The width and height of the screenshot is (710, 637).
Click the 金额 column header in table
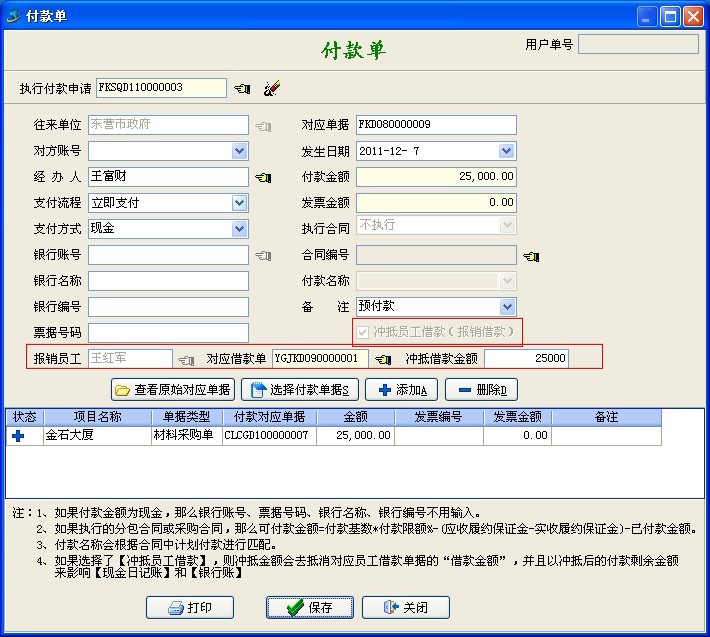tap(355, 416)
